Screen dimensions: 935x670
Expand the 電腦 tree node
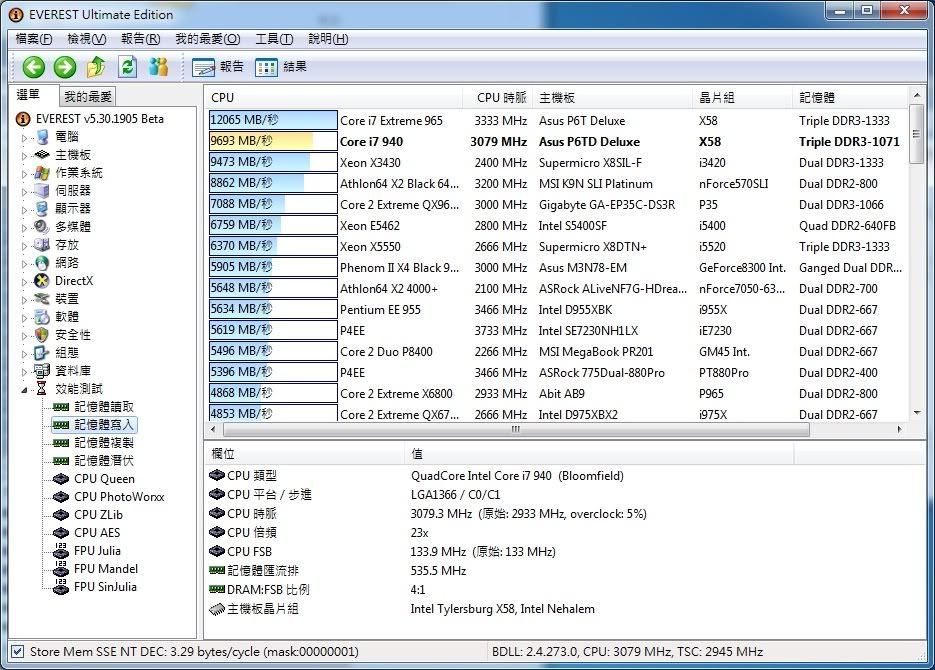click(x=24, y=138)
